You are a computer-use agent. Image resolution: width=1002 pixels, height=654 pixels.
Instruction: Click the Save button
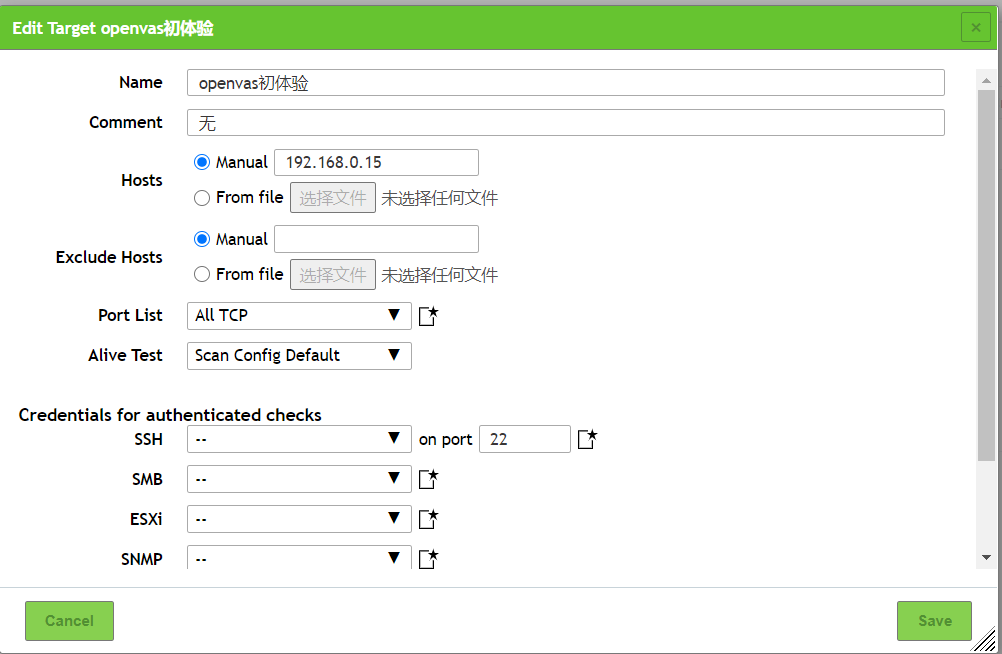click(934, 621)
